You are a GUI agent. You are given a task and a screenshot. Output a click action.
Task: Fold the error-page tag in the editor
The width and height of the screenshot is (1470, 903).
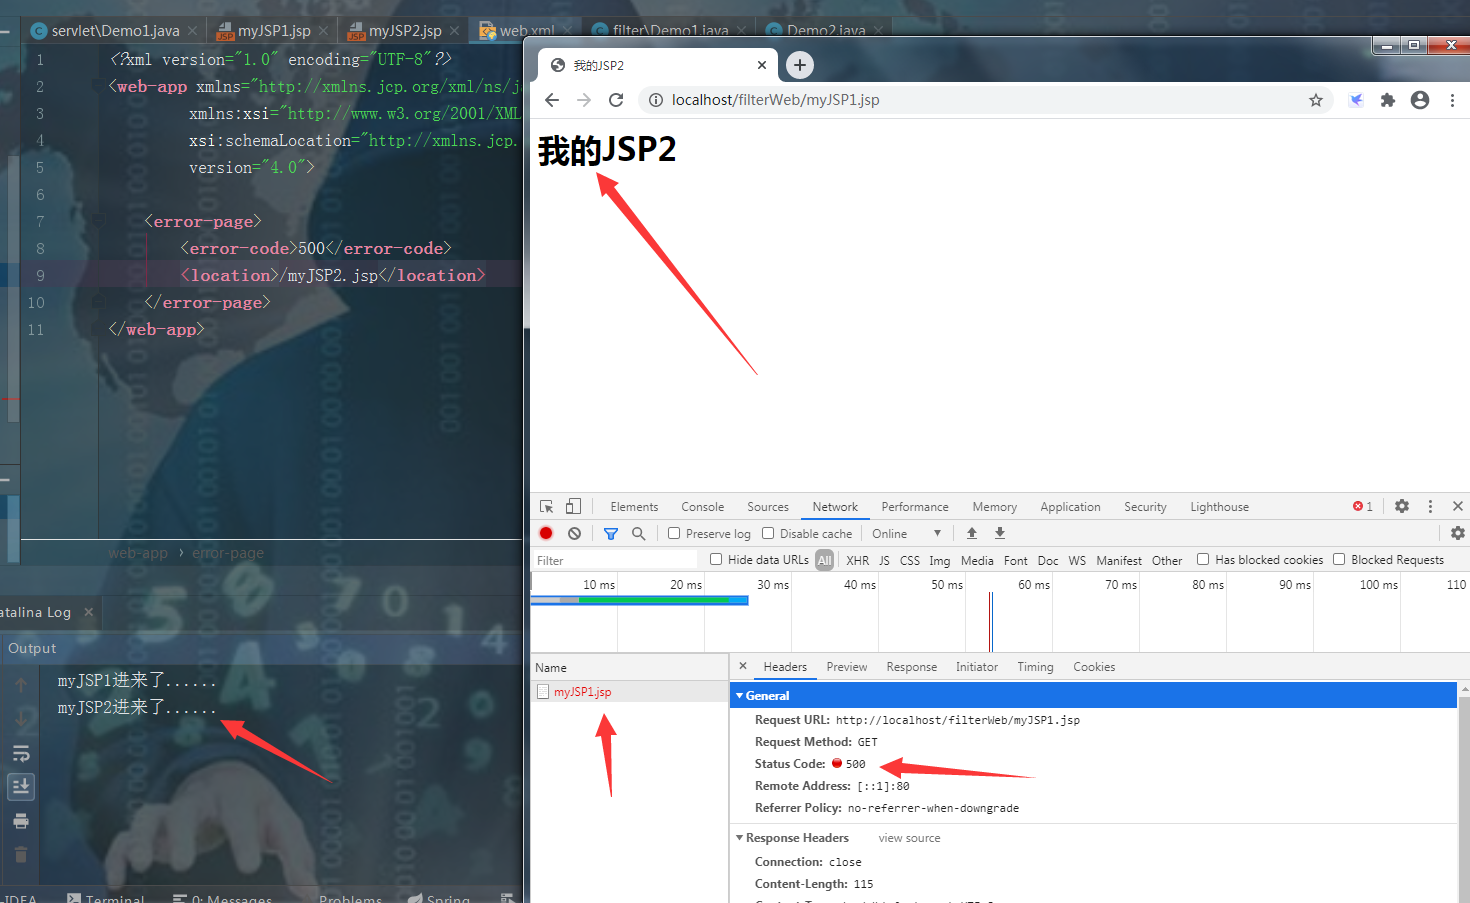(99, 221)
